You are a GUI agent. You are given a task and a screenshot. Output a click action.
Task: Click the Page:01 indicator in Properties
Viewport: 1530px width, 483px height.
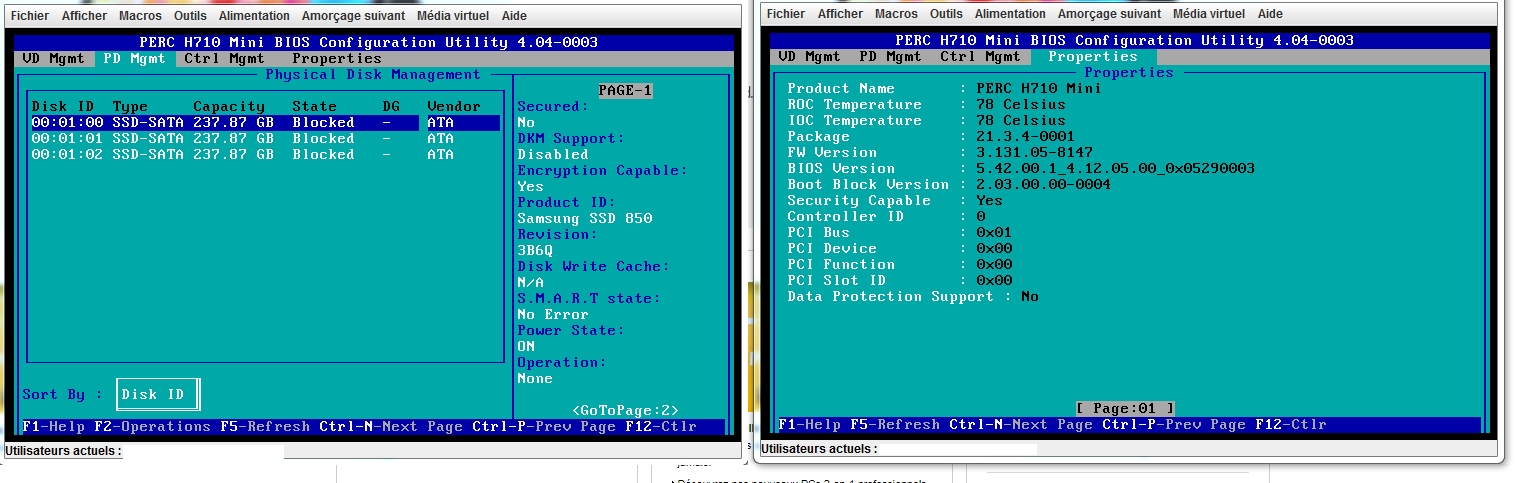[1125, 408]
